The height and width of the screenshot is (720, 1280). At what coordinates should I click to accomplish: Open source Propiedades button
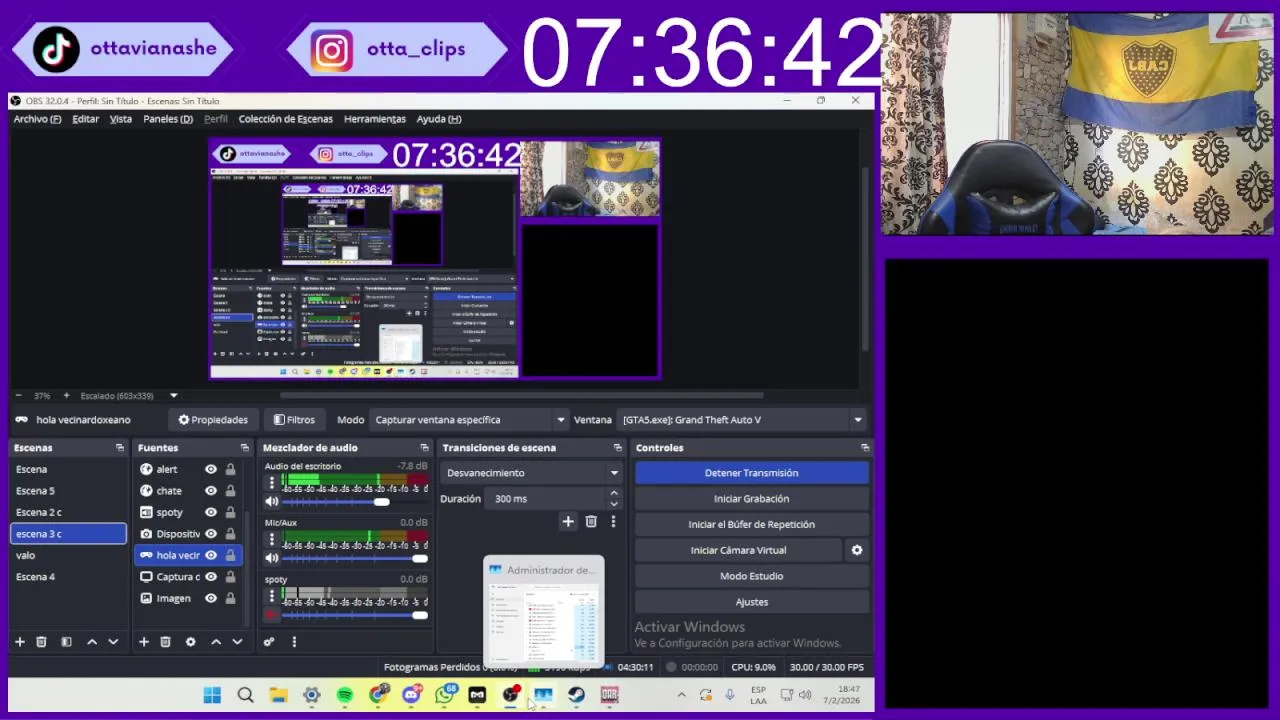point(212,420)
